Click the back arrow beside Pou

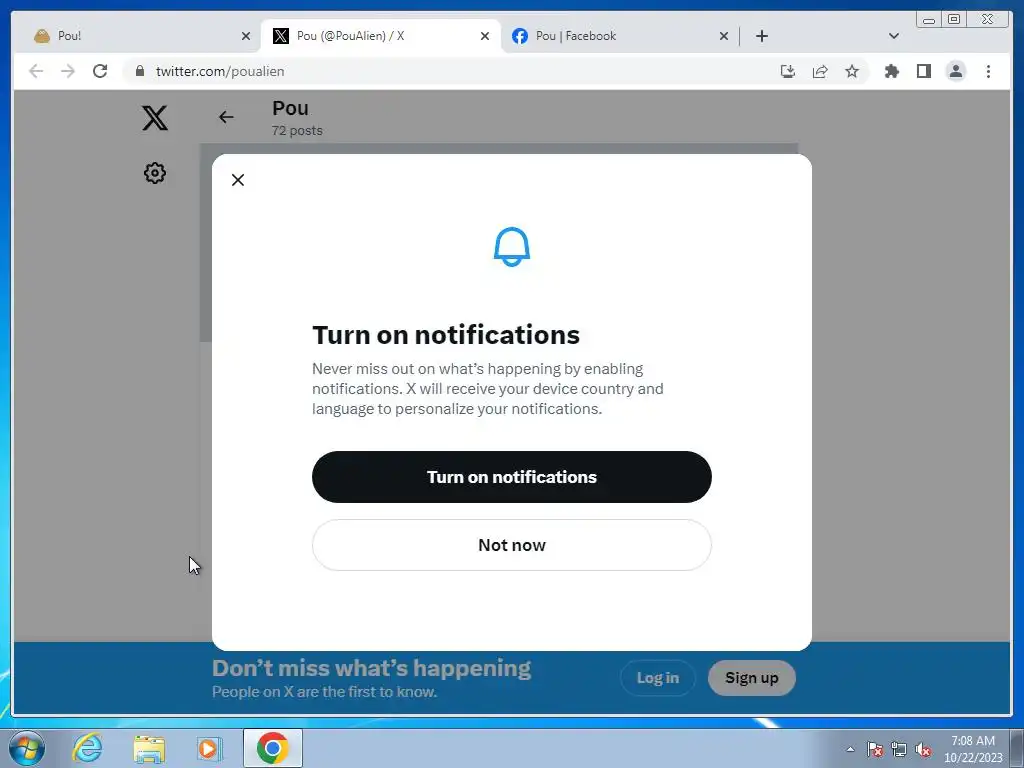click(x=226, y=117)
